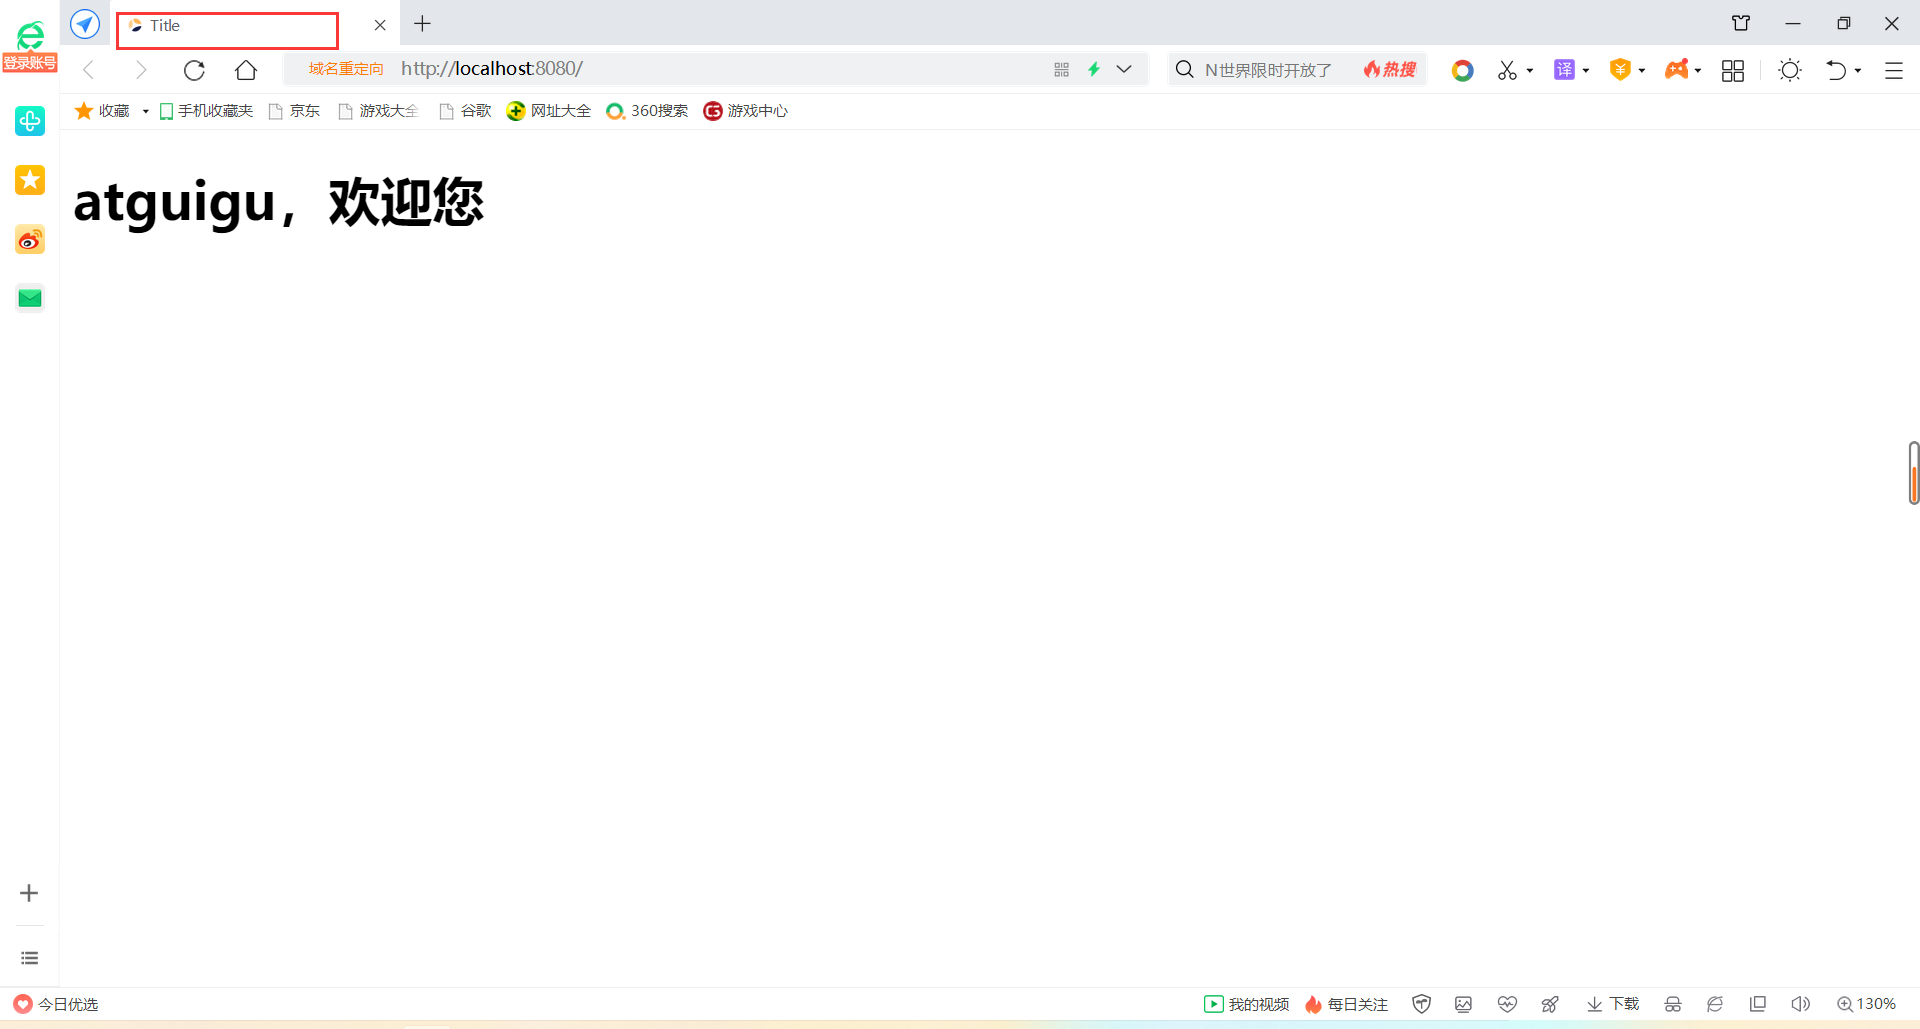Click the lightning speed mode icon
Screen dimensions: 1920x1029
[x=1094, y=69]
